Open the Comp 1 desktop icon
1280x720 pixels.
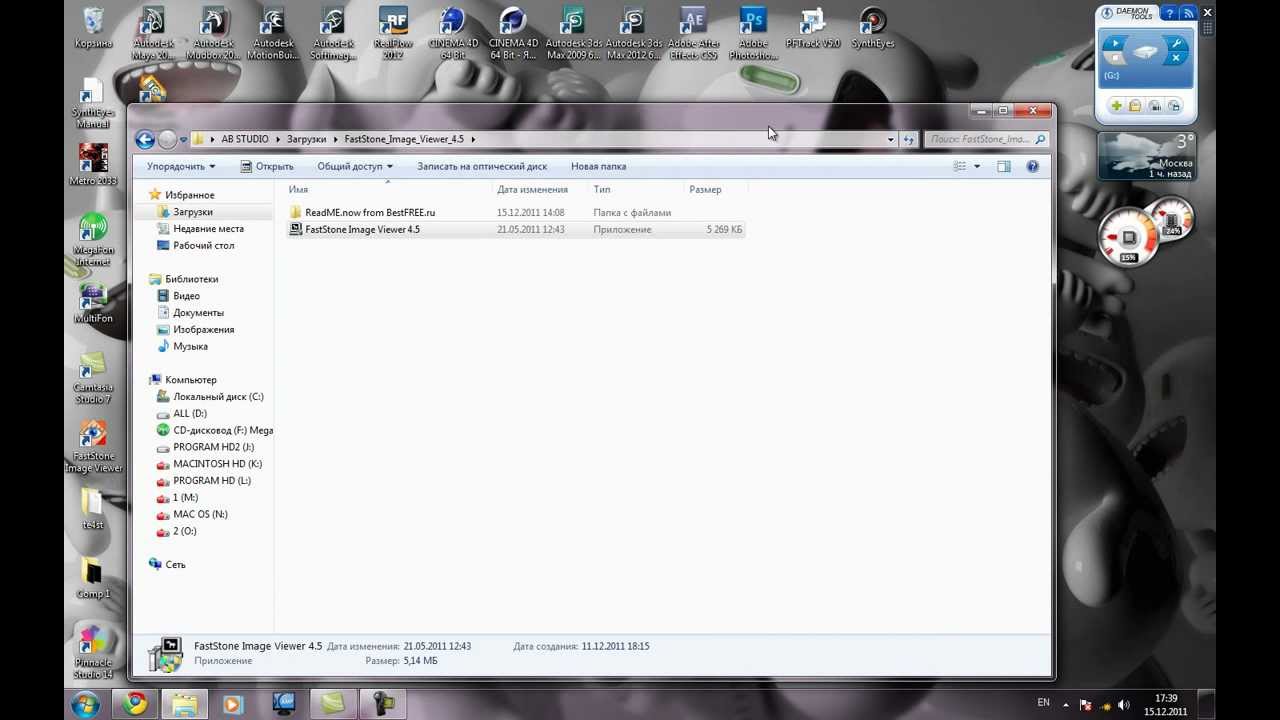click(93, 578)
